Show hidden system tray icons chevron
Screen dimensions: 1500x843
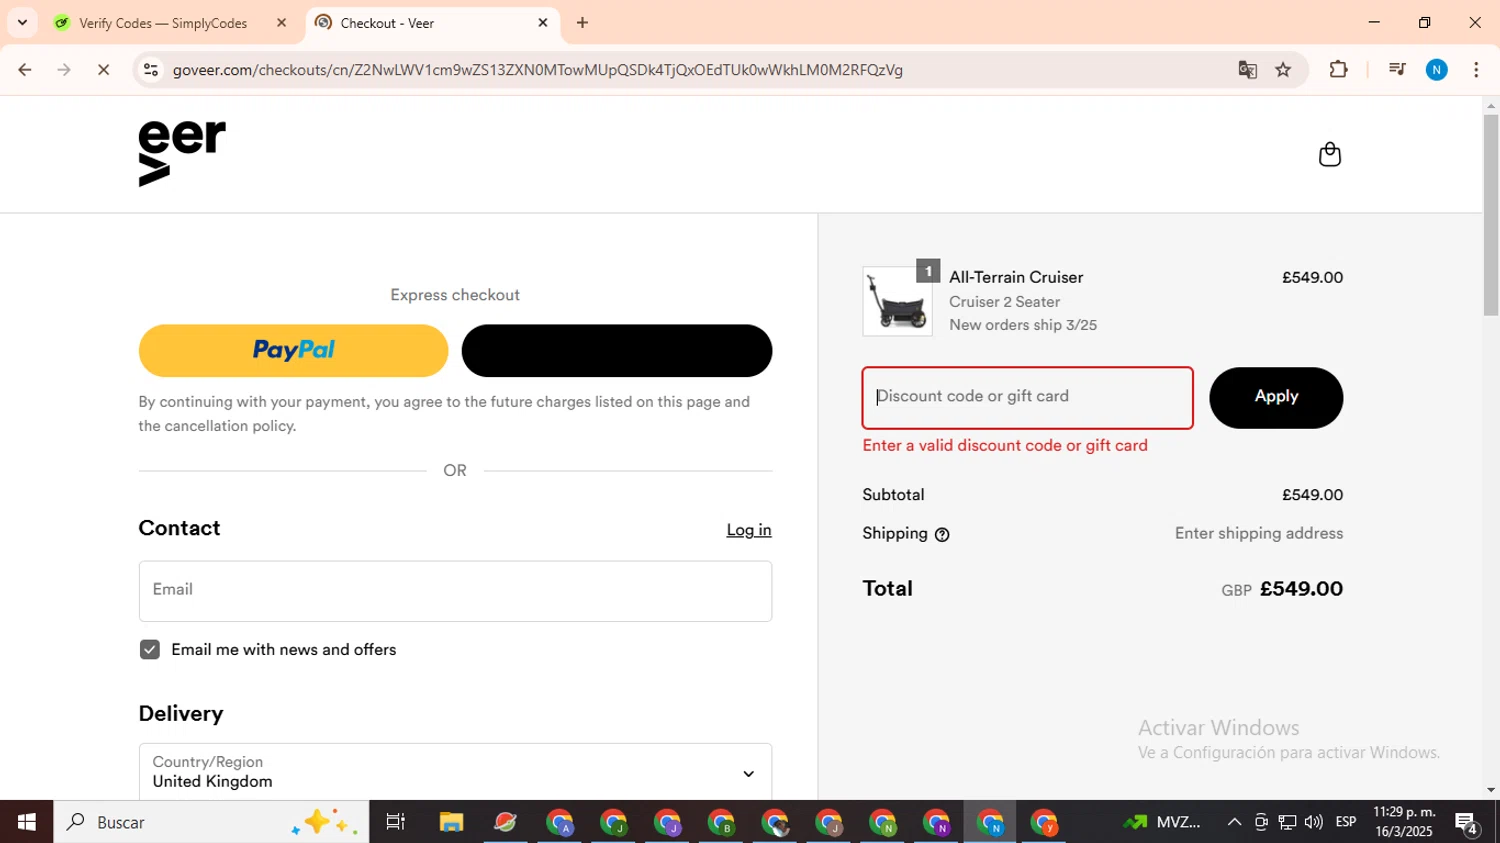click(1234, 822)
